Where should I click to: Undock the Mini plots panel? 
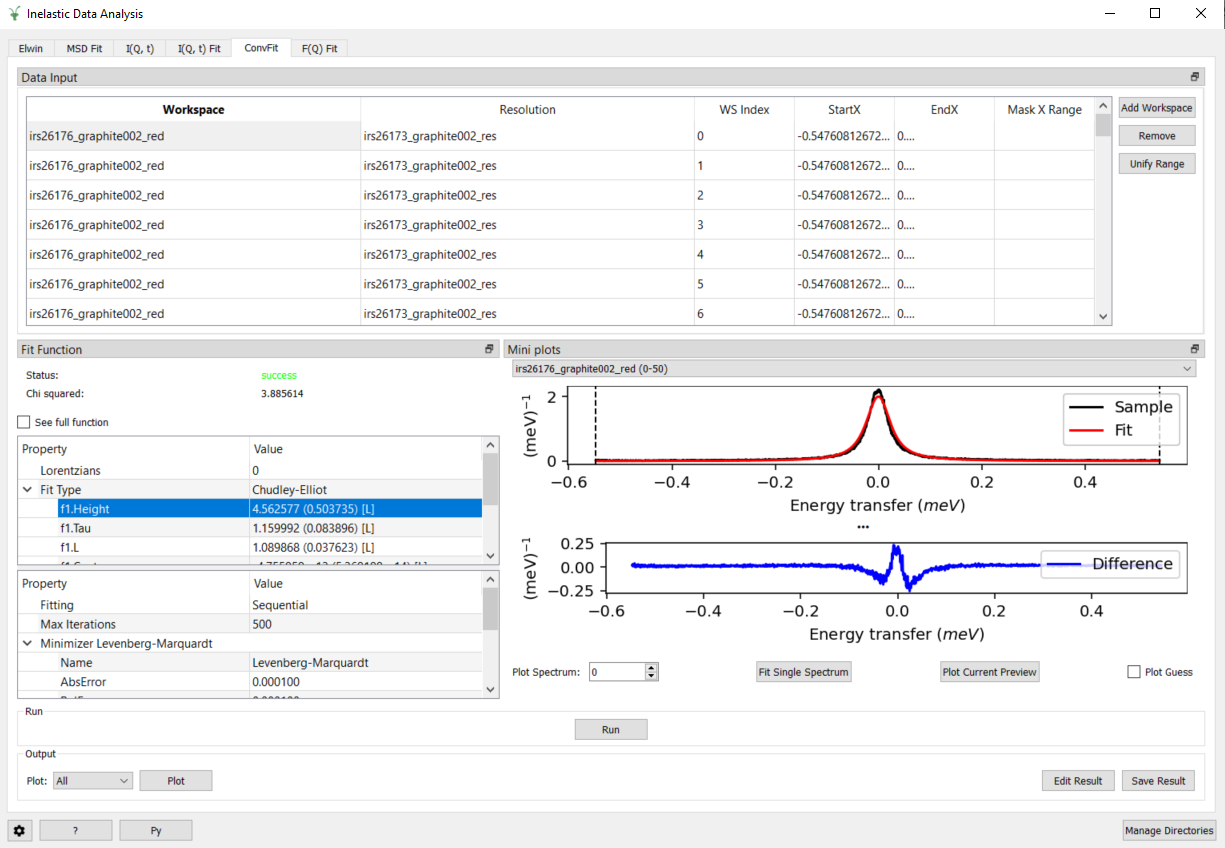point(1194,349)
